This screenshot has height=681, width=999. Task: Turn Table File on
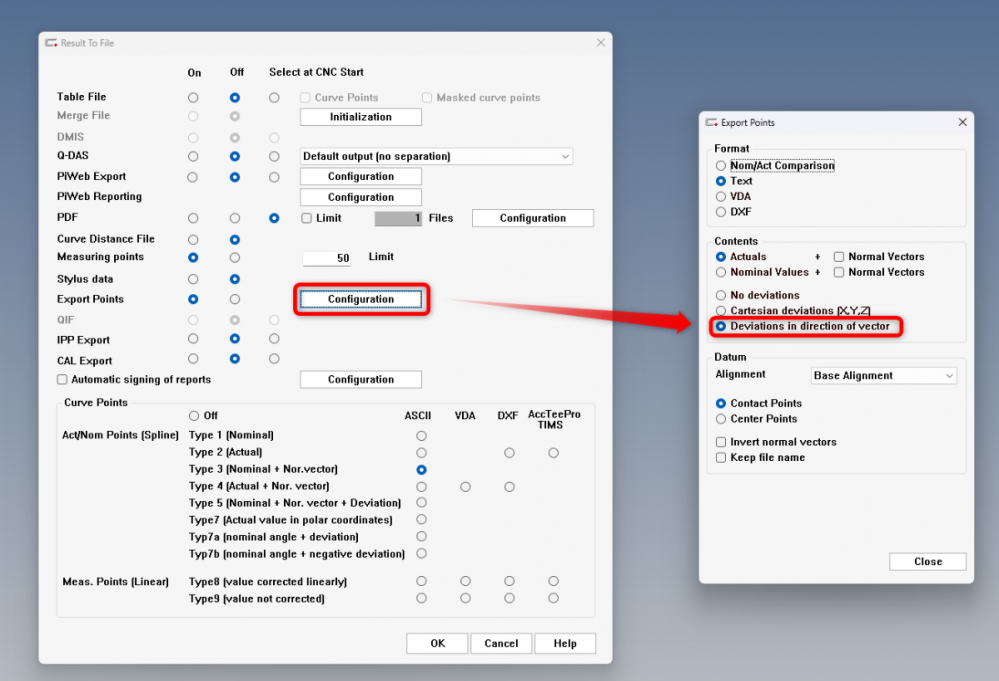click(x=193, y=97)
